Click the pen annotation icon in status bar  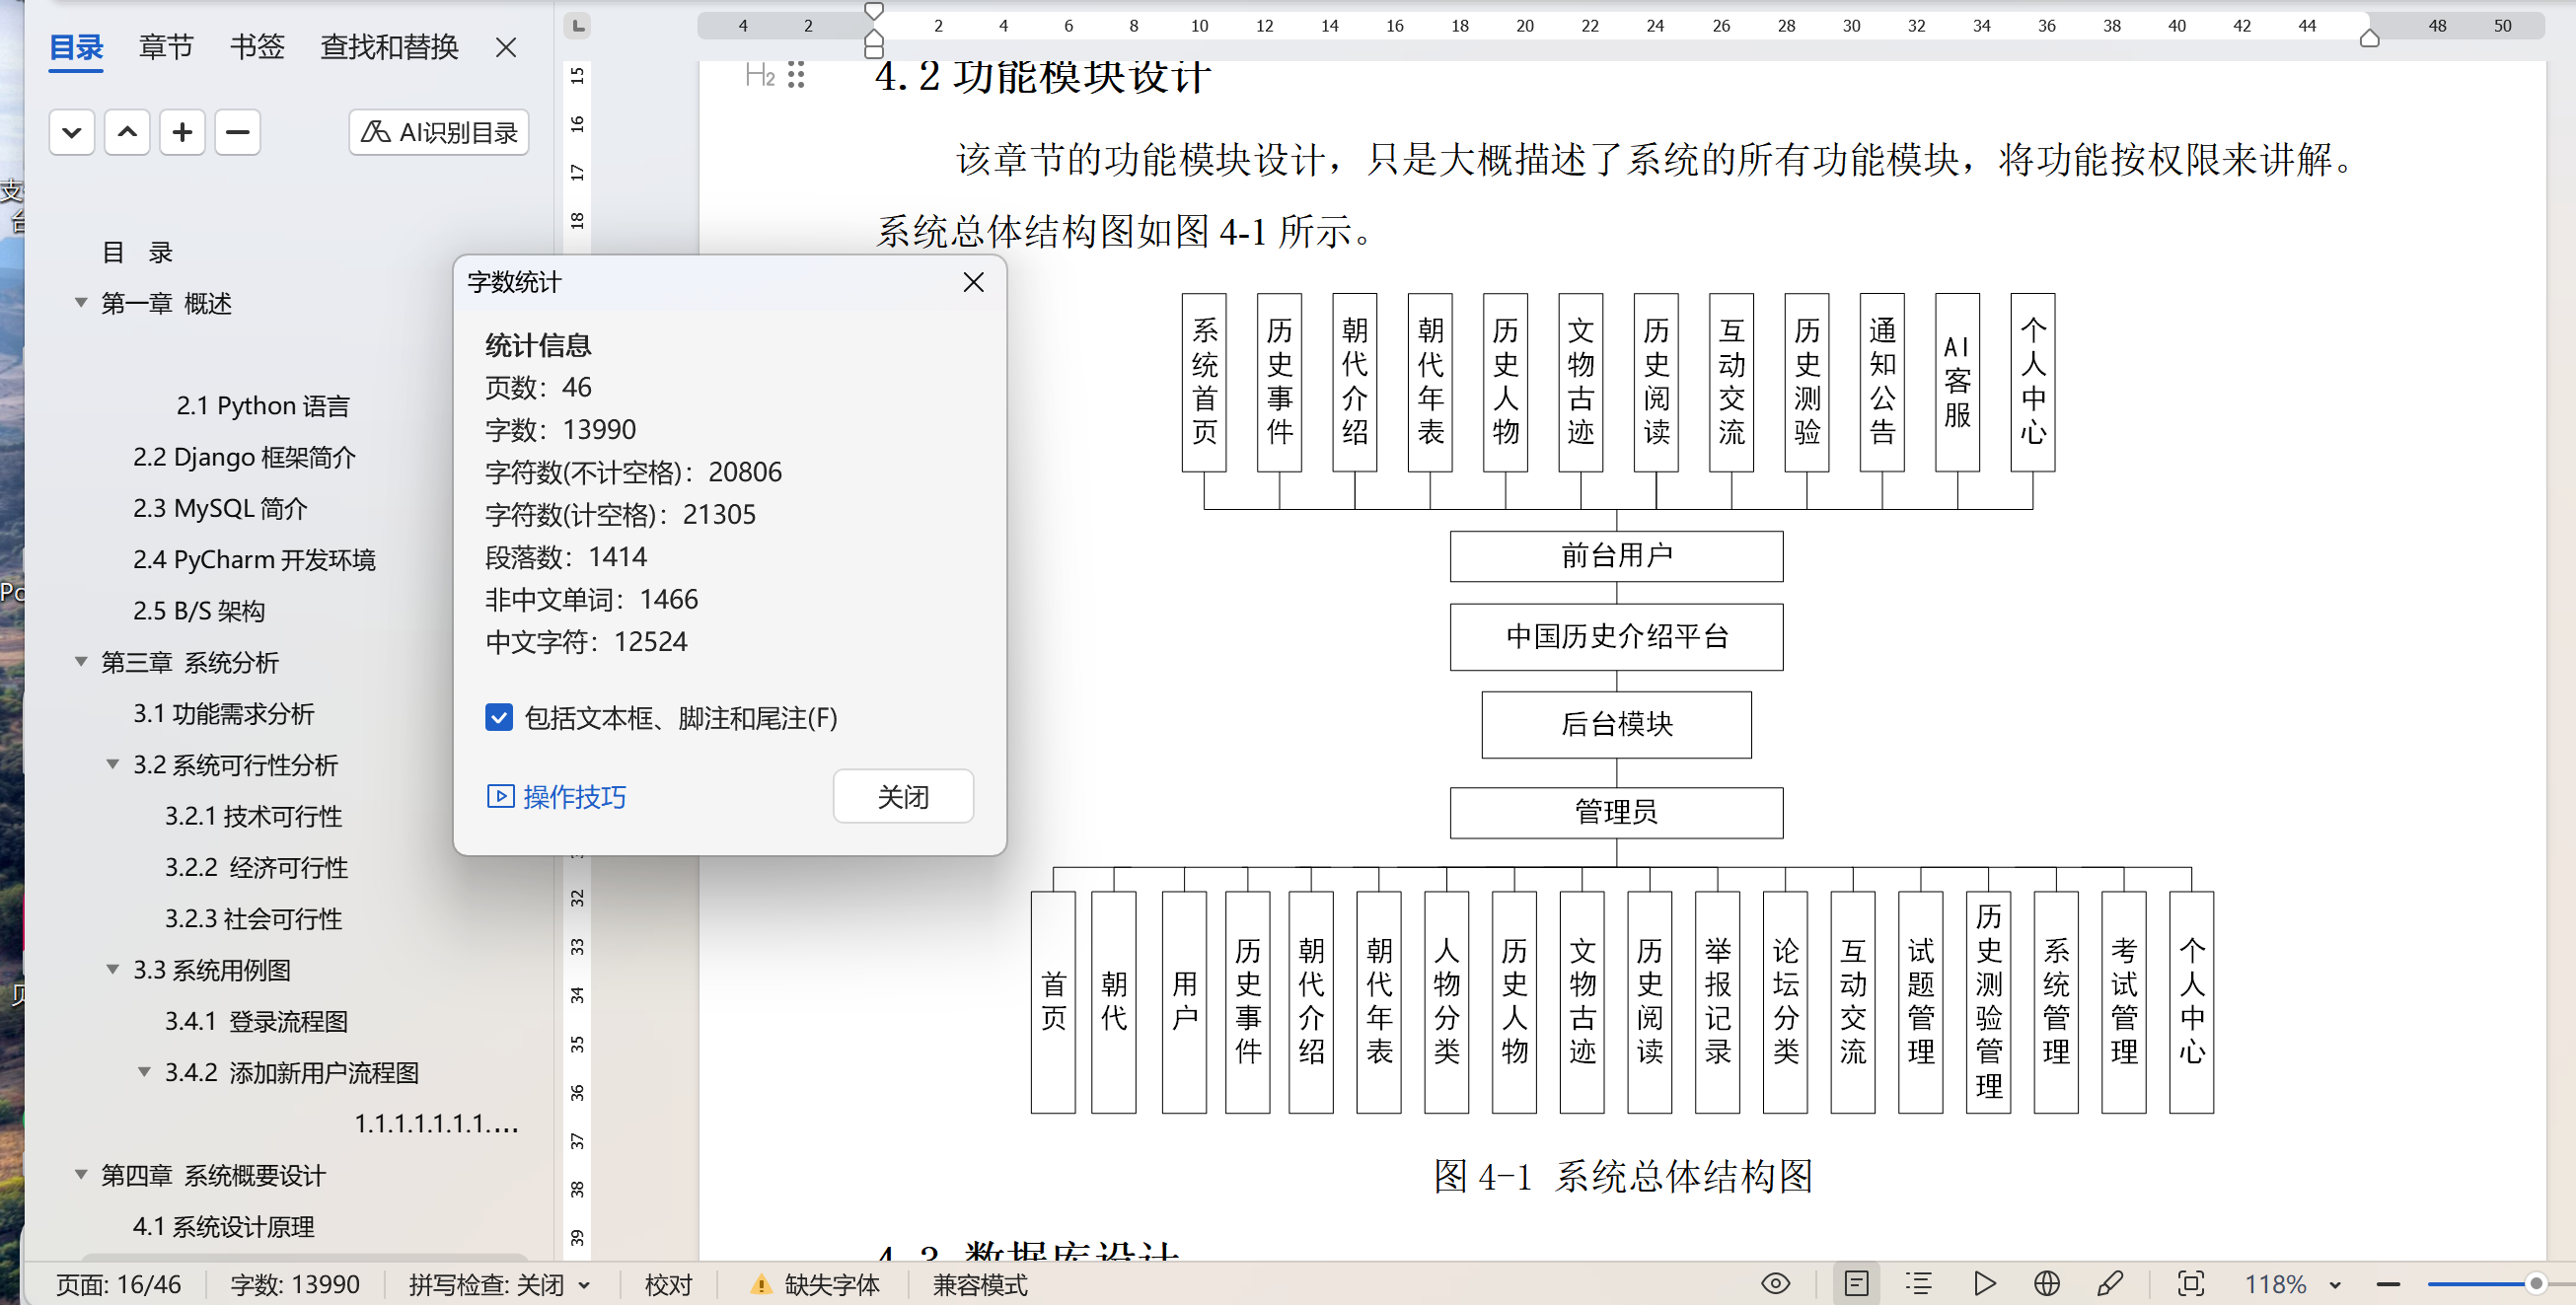[2110, 1283]
